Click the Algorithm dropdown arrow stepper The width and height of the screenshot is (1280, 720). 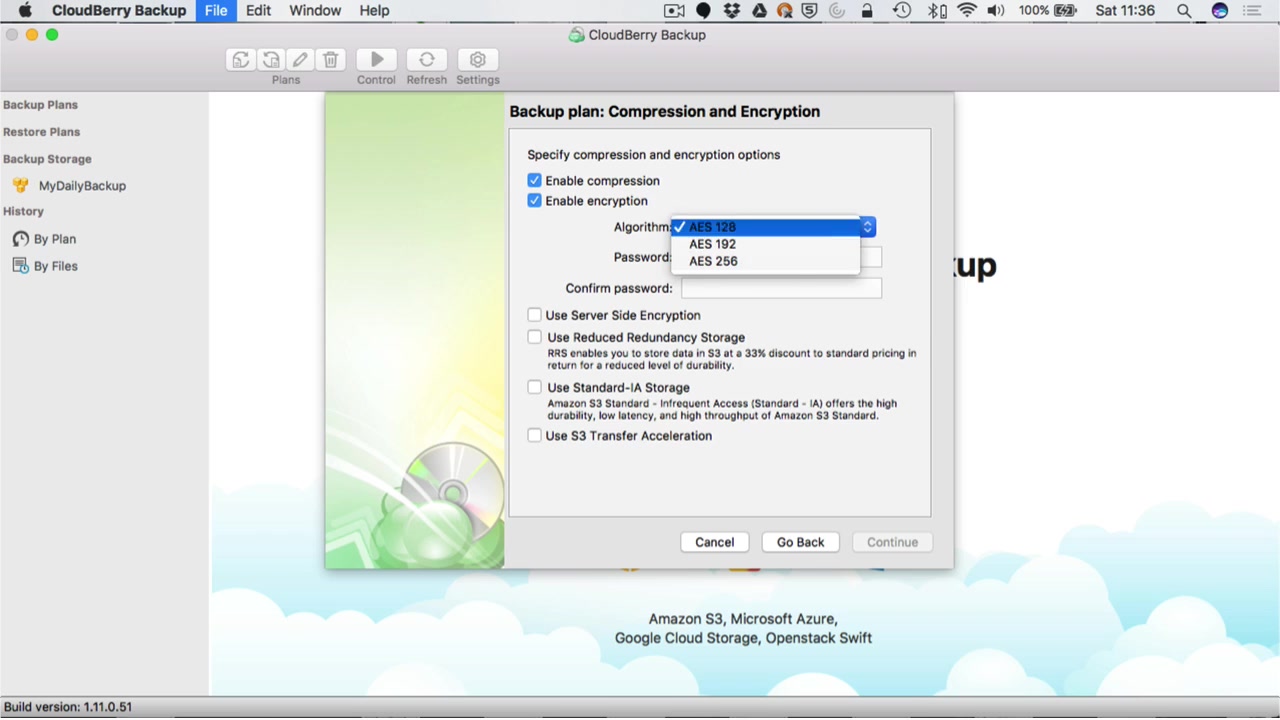point(867,227)
